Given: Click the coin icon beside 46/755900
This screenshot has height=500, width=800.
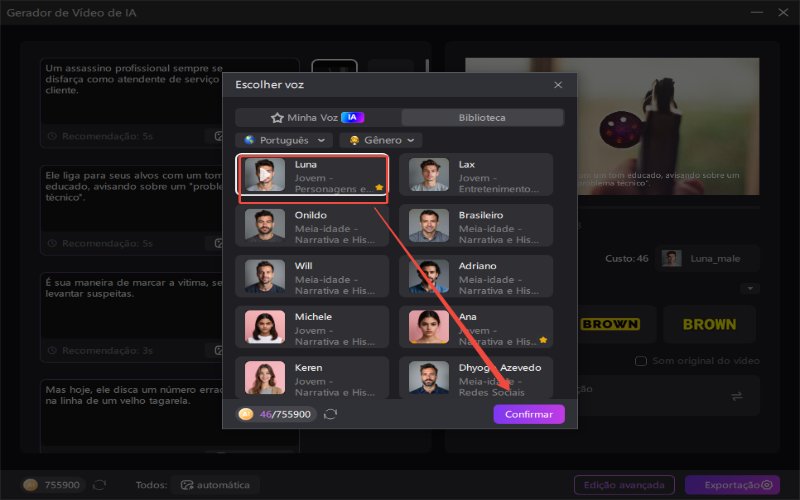Looking at the screenshot, I should (x=246, y=414).
